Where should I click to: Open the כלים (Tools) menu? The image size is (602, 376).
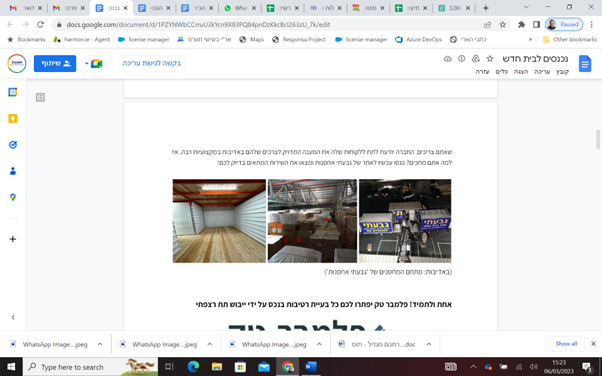coord(501,72)
